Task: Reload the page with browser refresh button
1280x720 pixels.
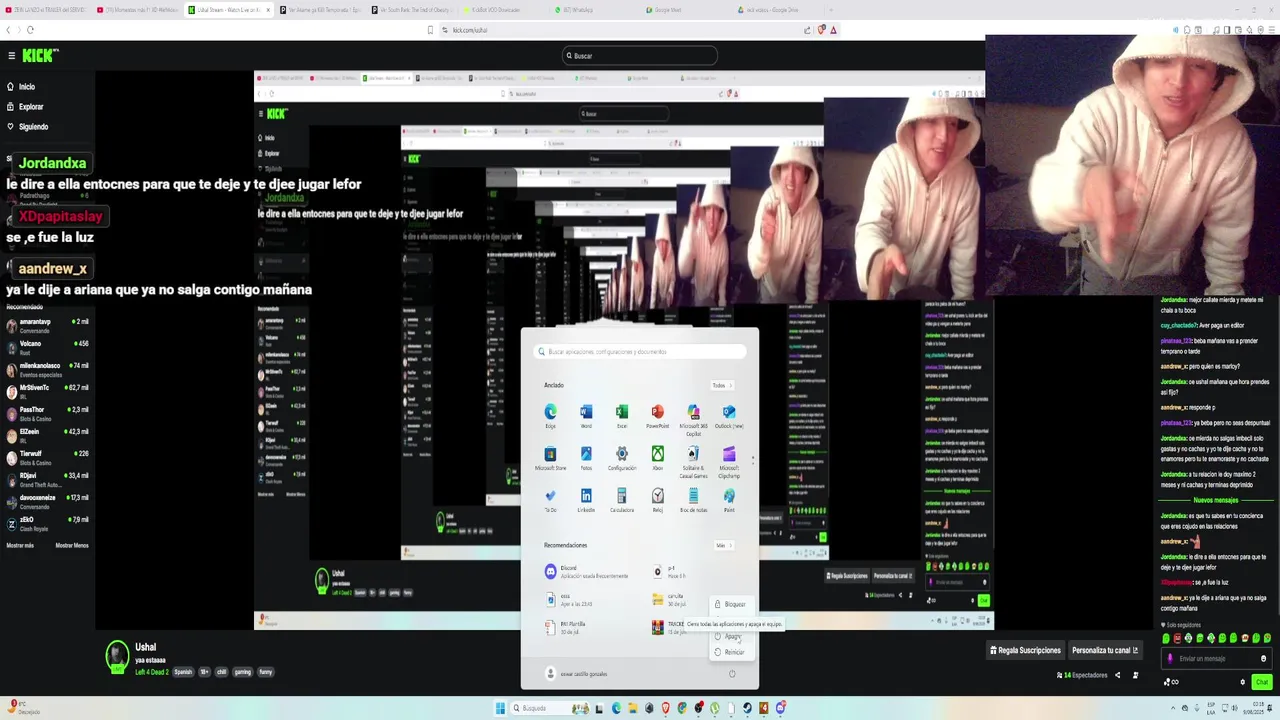Action: pos(30,30)
